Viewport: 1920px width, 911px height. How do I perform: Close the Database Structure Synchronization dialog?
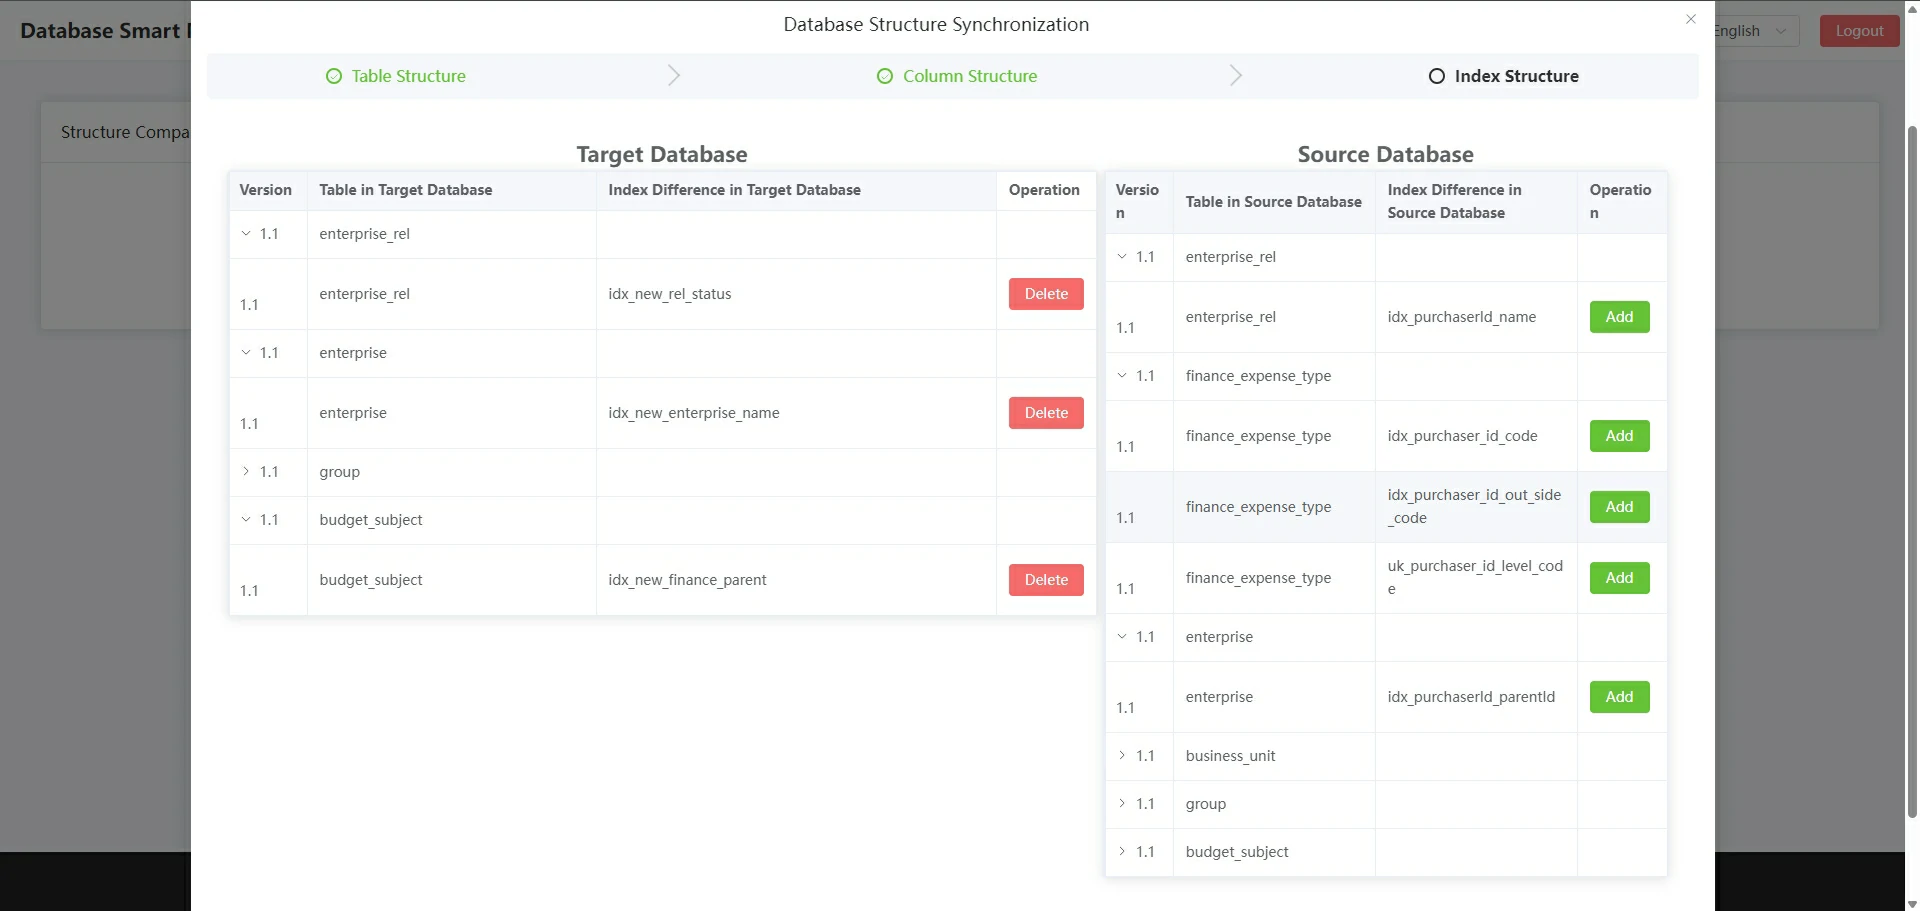1691,19
